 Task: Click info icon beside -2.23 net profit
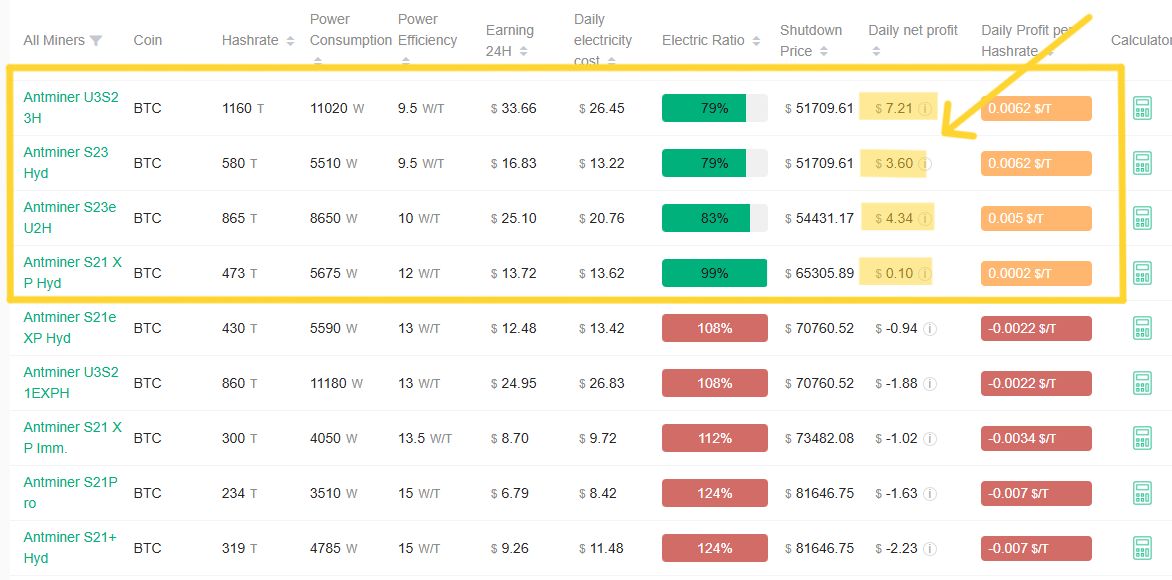click(929, 548)
